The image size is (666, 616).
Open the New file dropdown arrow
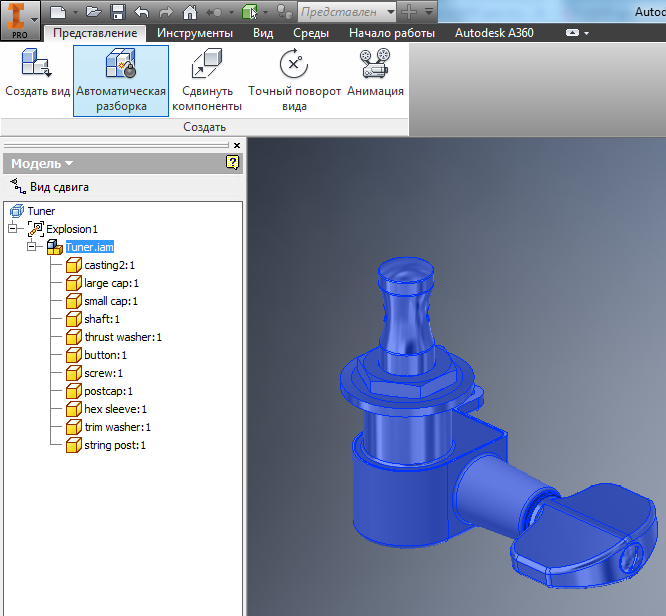pos(75,12)
